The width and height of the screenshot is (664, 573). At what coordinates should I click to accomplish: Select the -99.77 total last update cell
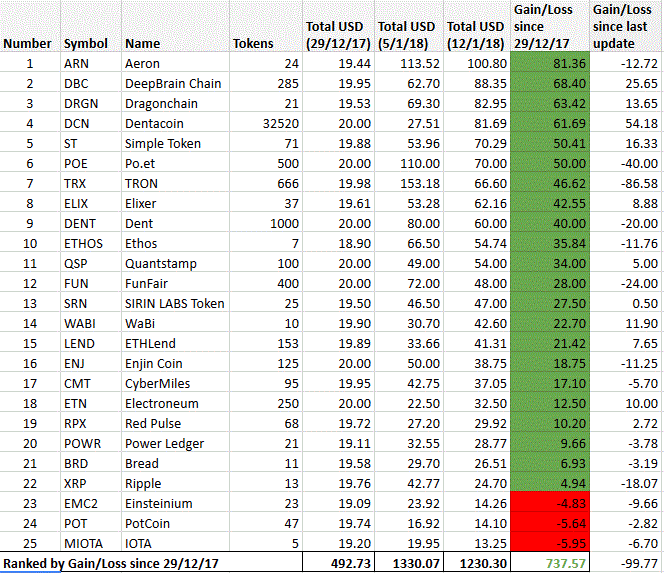[627, 563]
